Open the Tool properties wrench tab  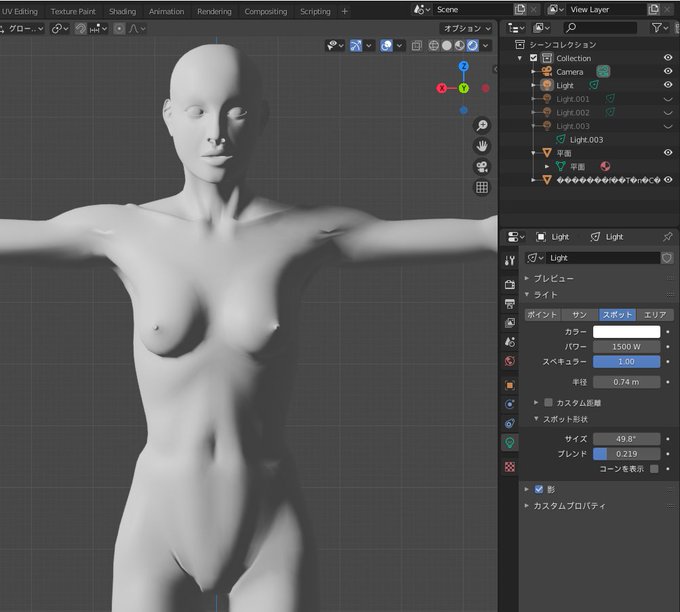pos(510,260)
